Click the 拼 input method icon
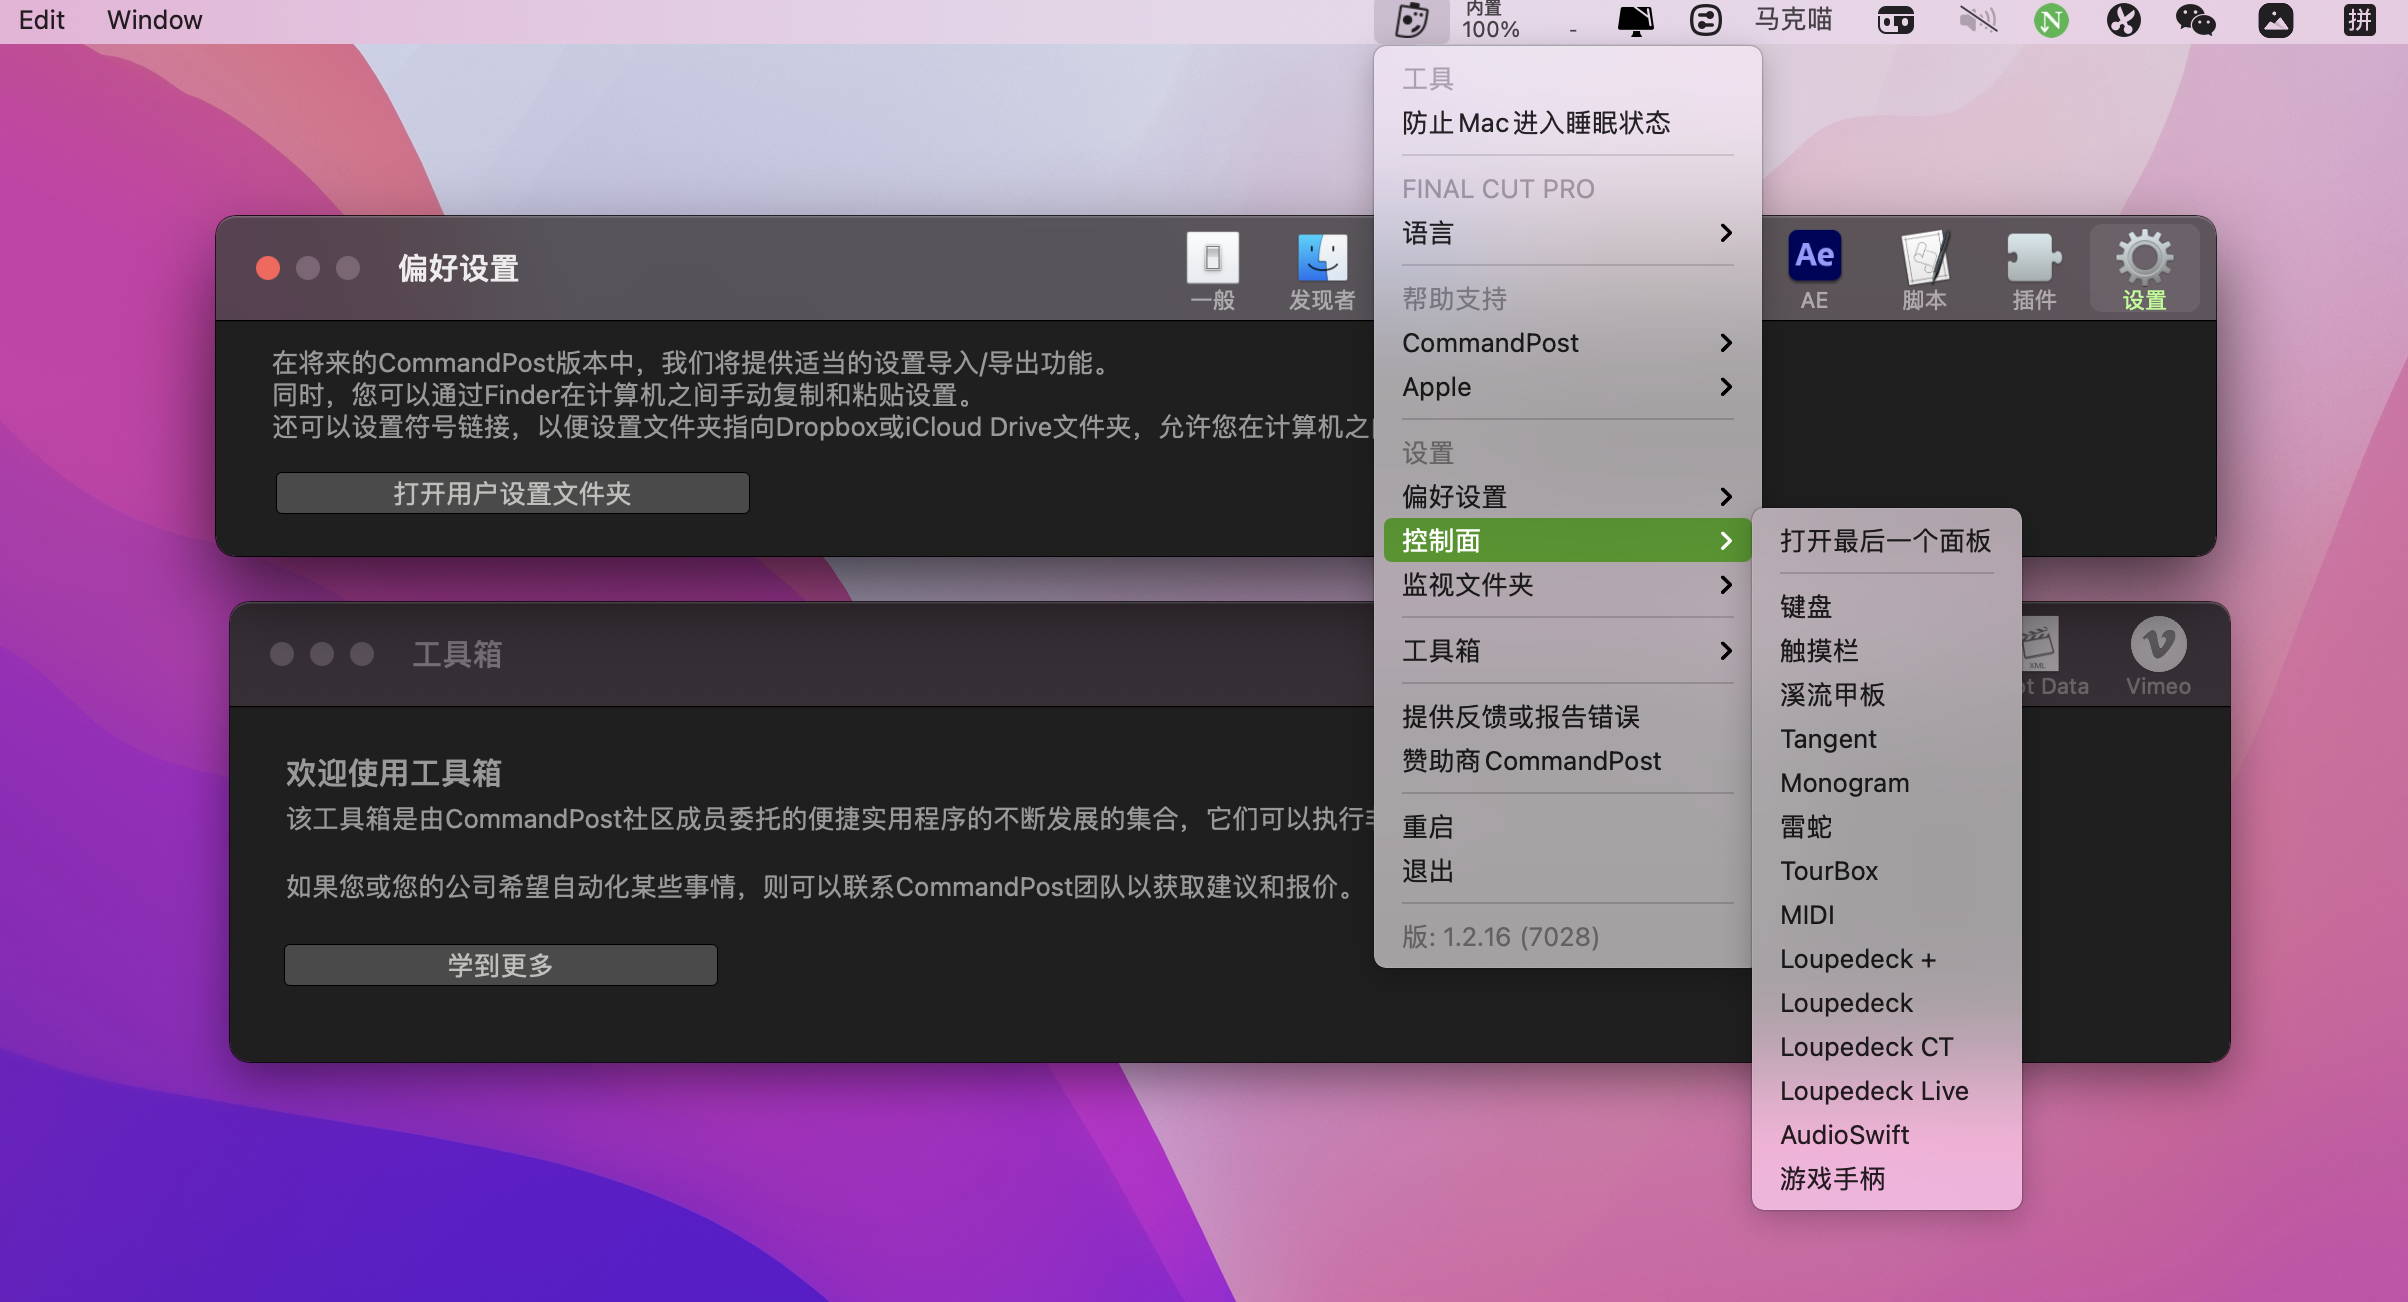2408x1302 pixels. click(x=2360, y=20)
